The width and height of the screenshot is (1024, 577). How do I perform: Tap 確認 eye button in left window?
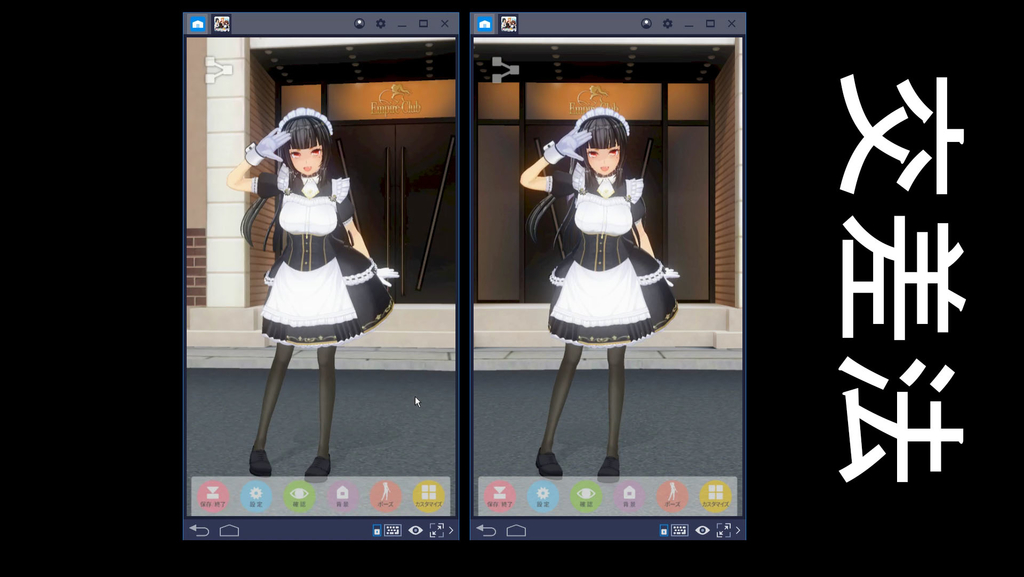pyautogui.click(x=299, y=496)
